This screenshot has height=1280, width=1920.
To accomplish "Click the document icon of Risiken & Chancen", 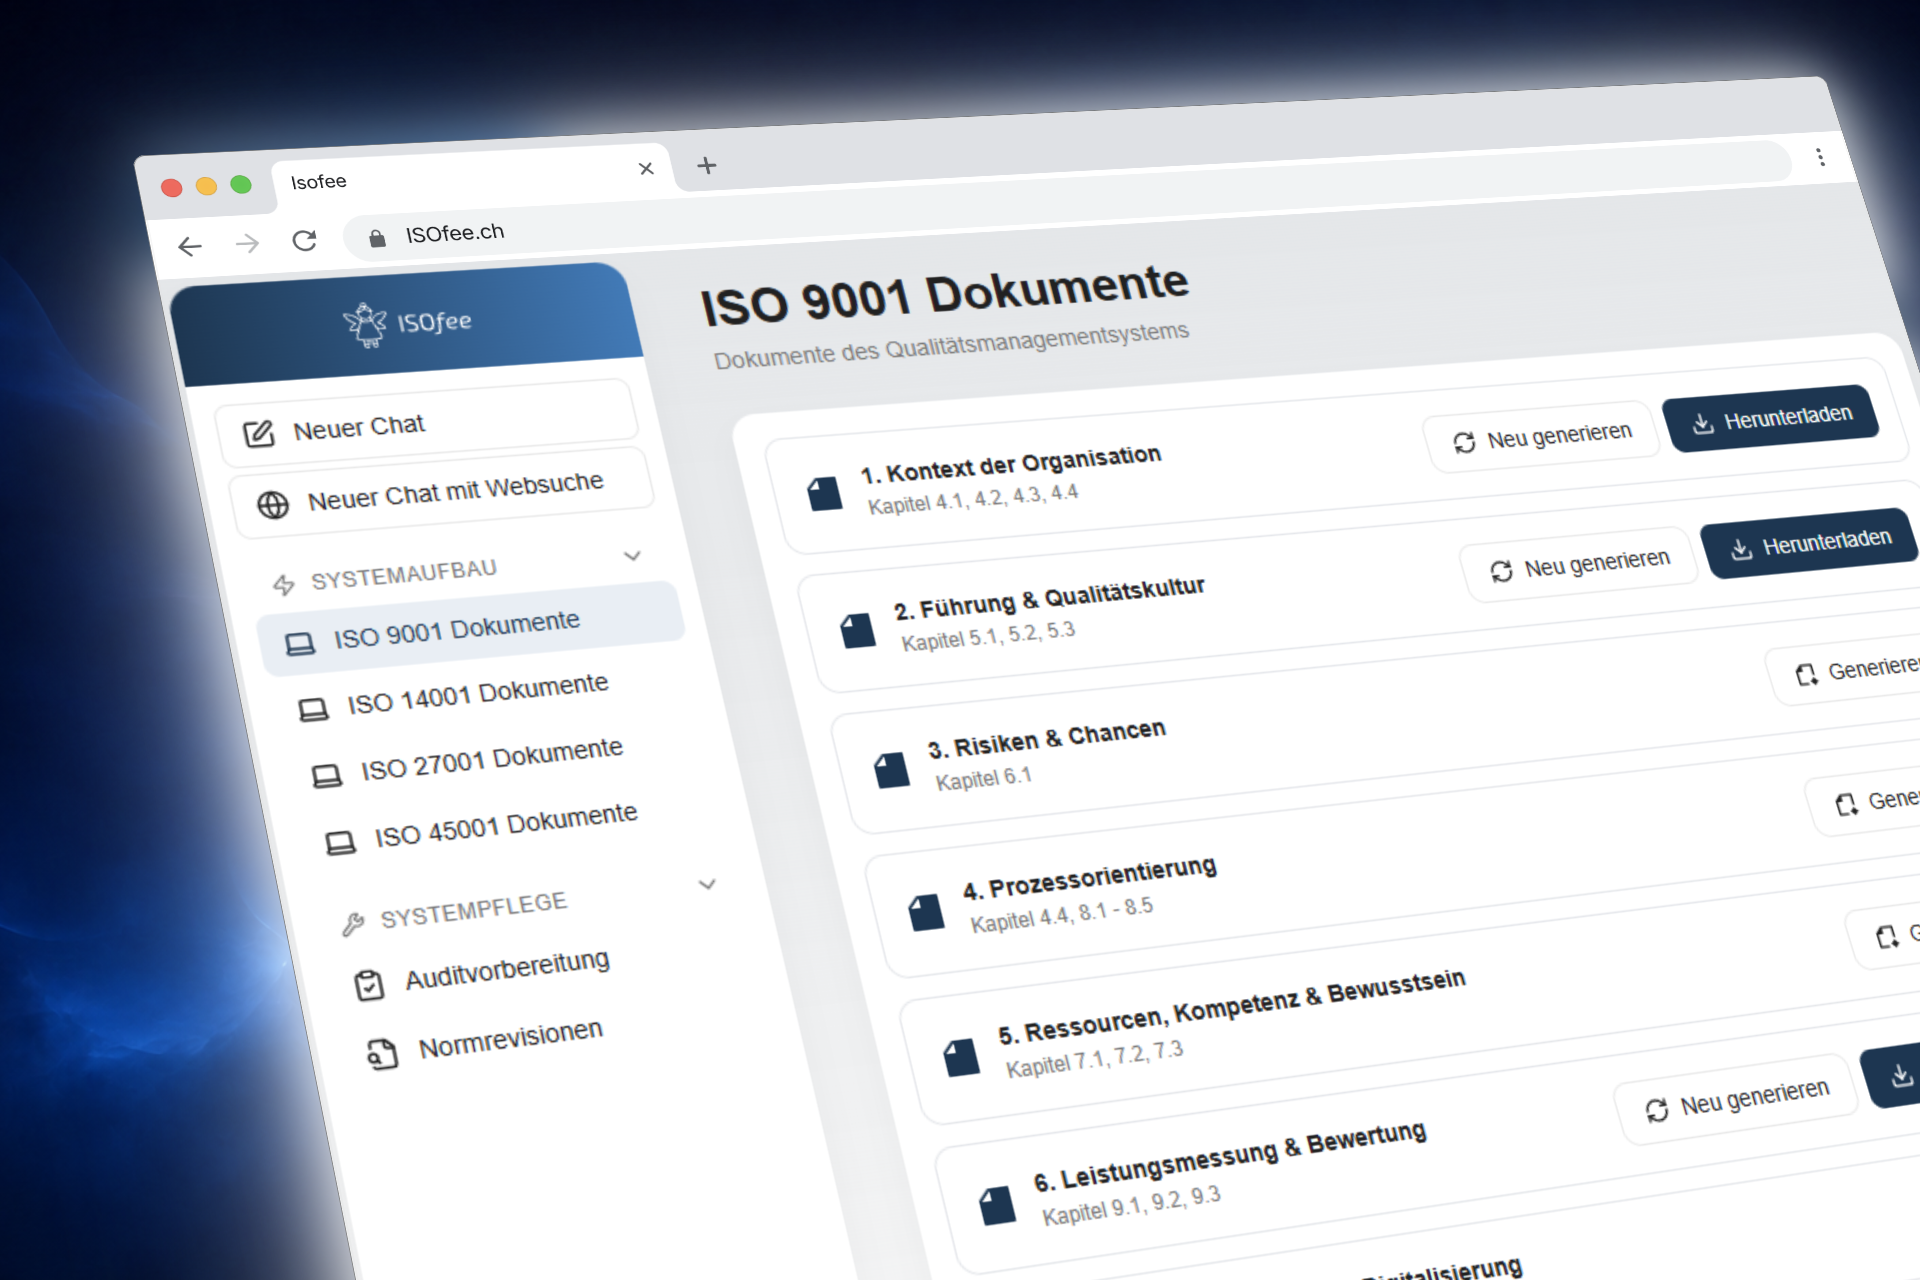I will pyautogui.click(x=891, y=770).
